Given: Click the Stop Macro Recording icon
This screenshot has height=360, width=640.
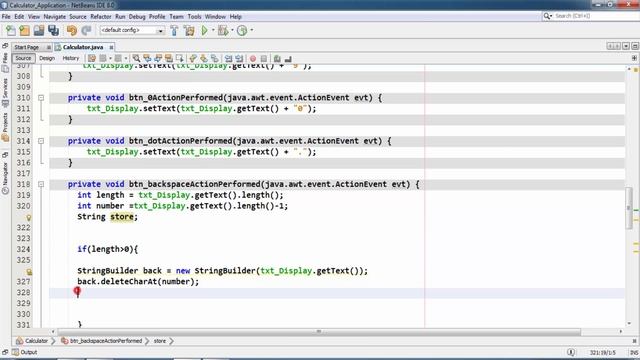Looking at the screenshot, I should [x=264, y=58].
